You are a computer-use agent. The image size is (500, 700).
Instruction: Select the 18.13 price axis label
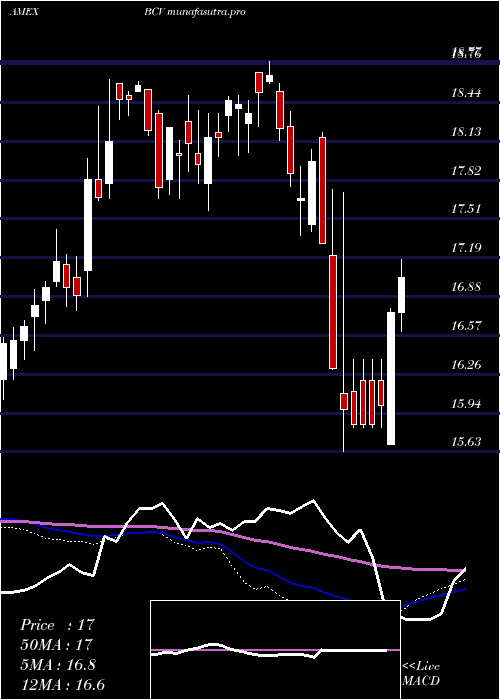tap(467, 132)
